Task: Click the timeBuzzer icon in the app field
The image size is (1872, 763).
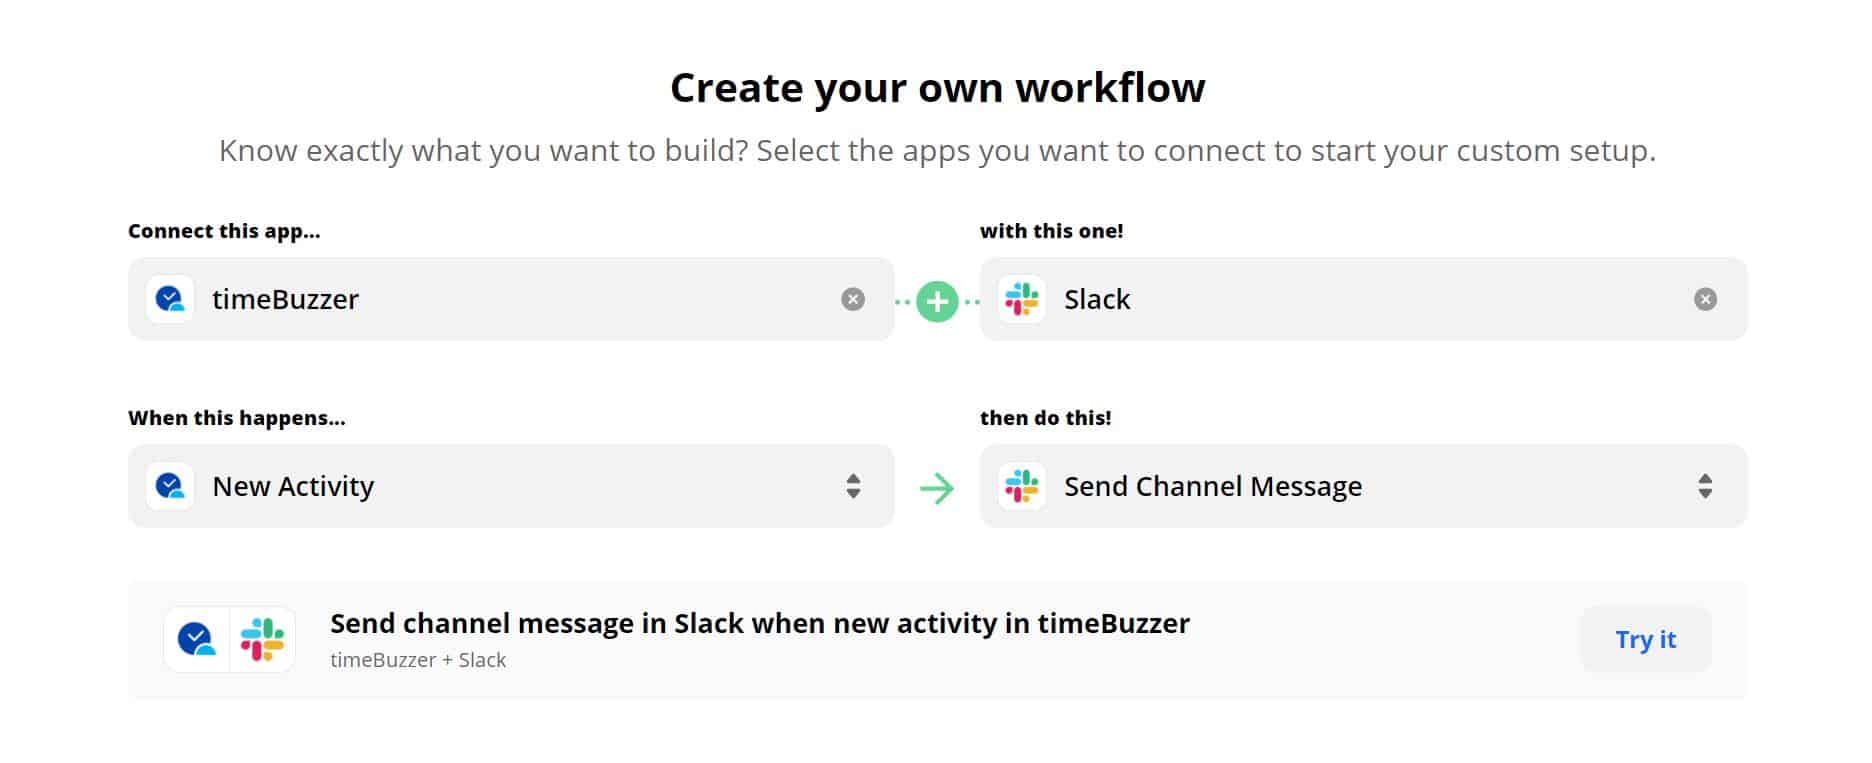Action: pos(170,299)
